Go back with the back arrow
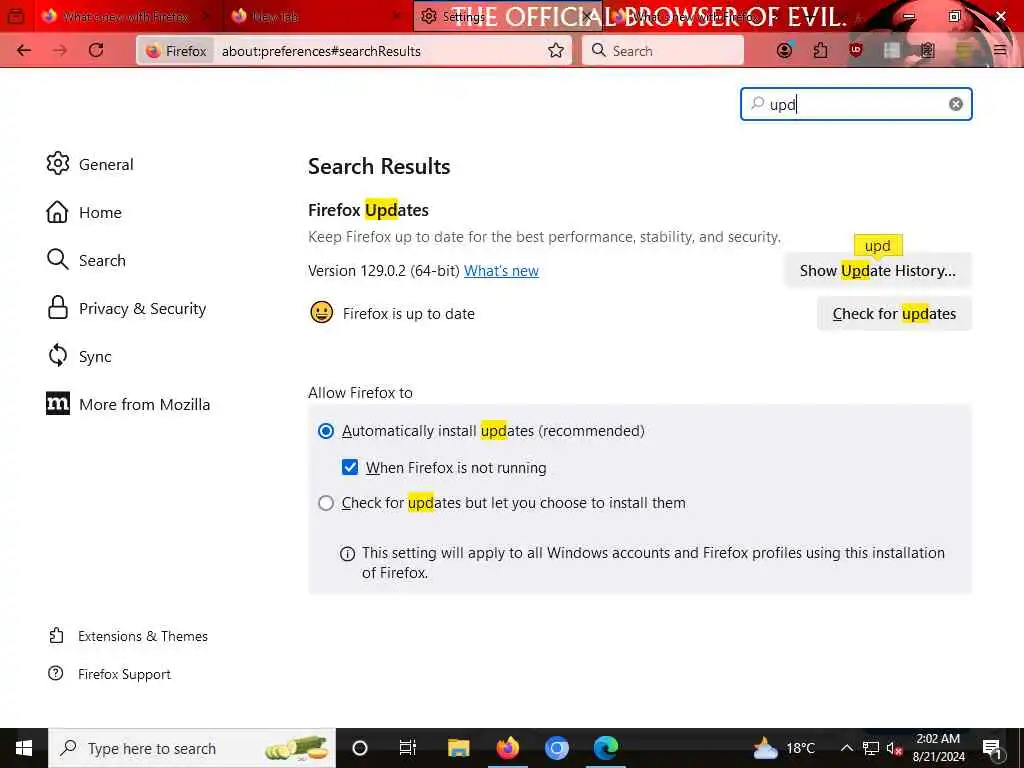The height and width of the screenshot is (768, 1024). (24, 50)
